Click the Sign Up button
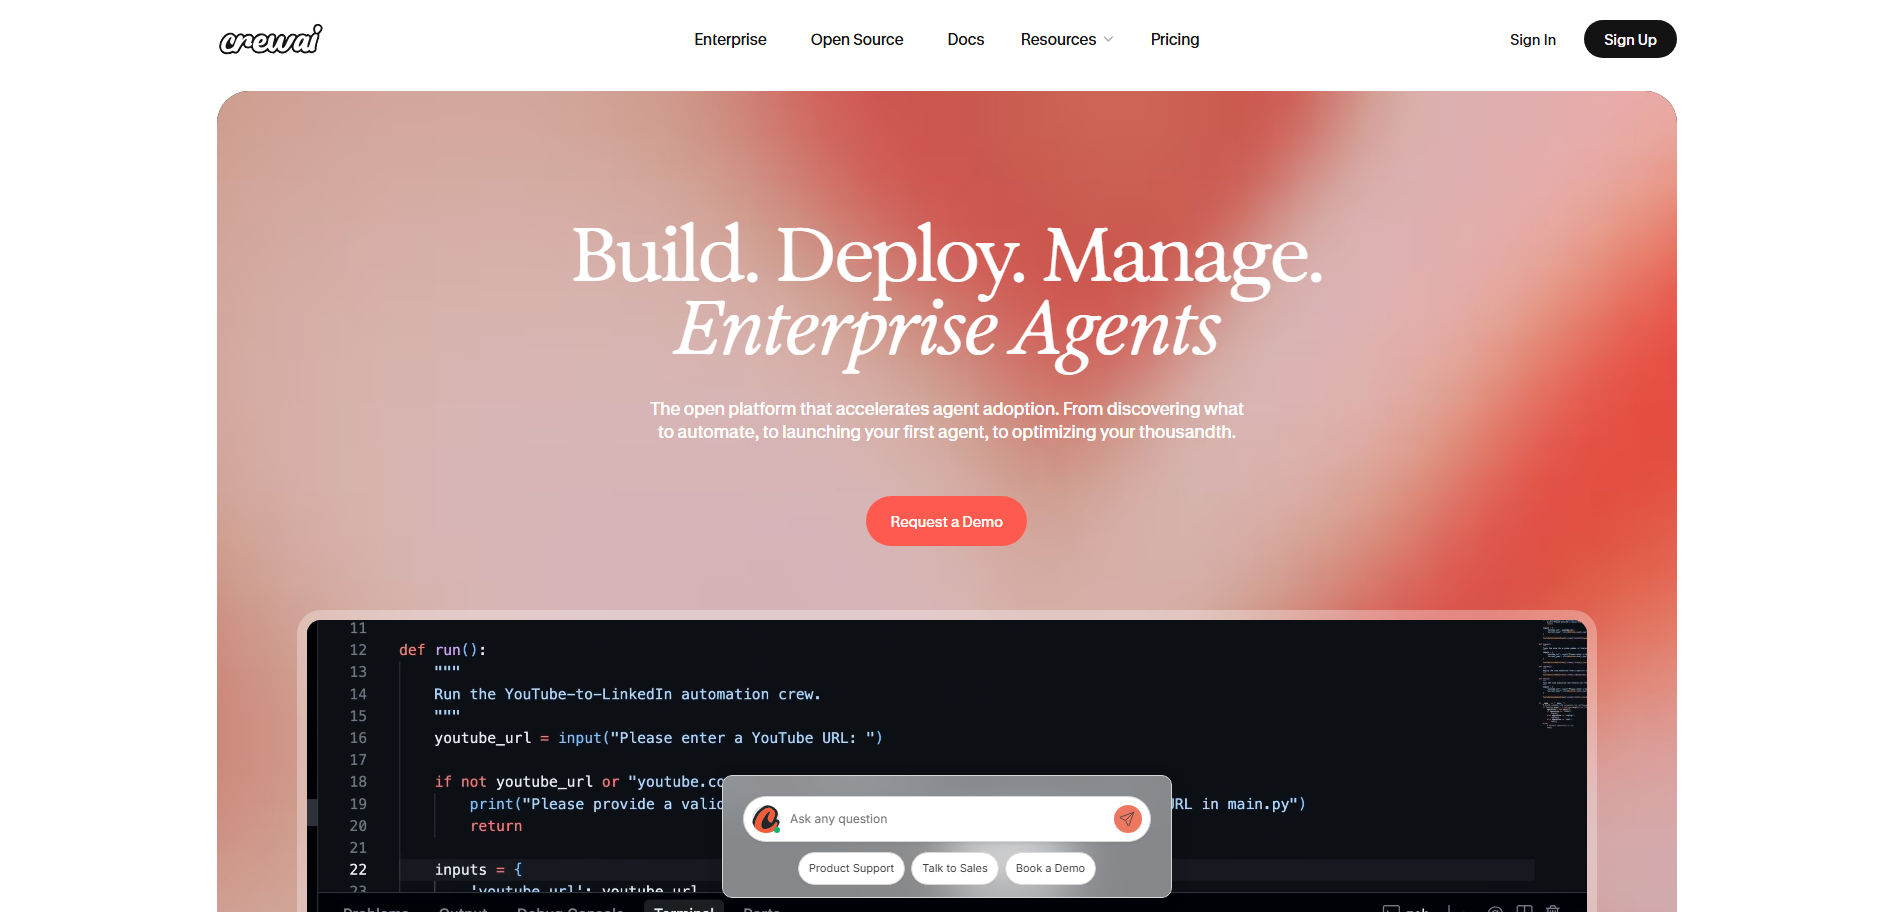 (1630, 39)
